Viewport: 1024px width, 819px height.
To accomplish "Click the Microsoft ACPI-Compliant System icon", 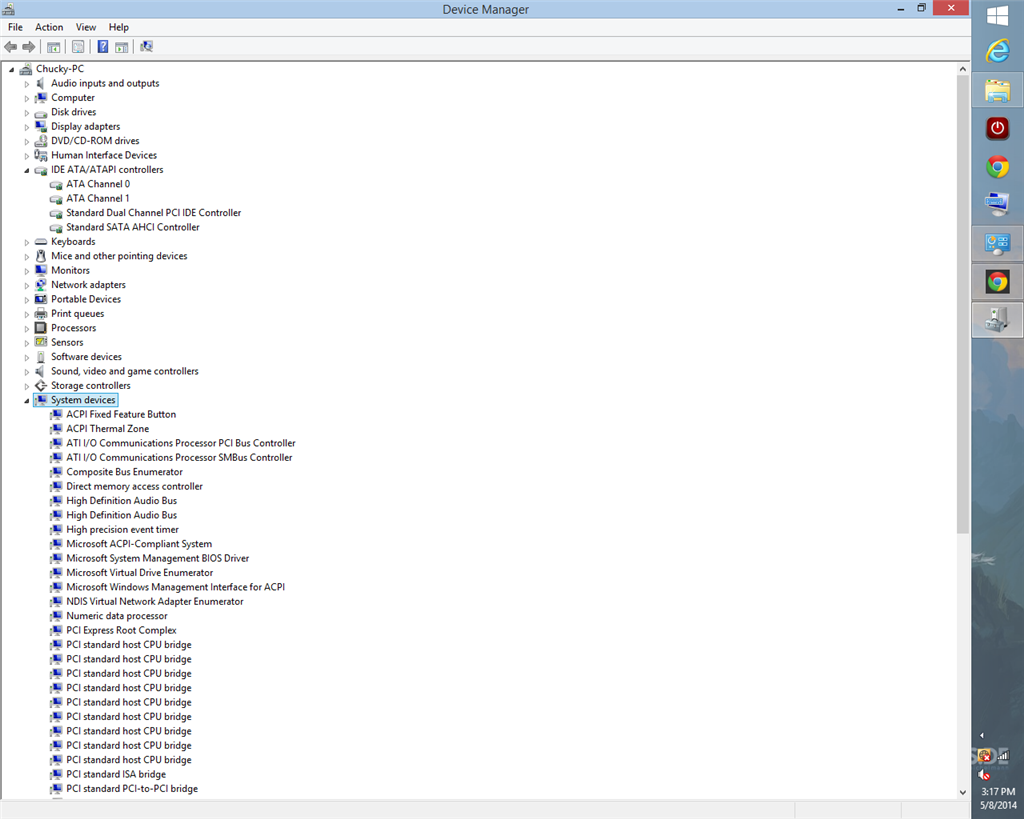I will [x=56, y=543].
